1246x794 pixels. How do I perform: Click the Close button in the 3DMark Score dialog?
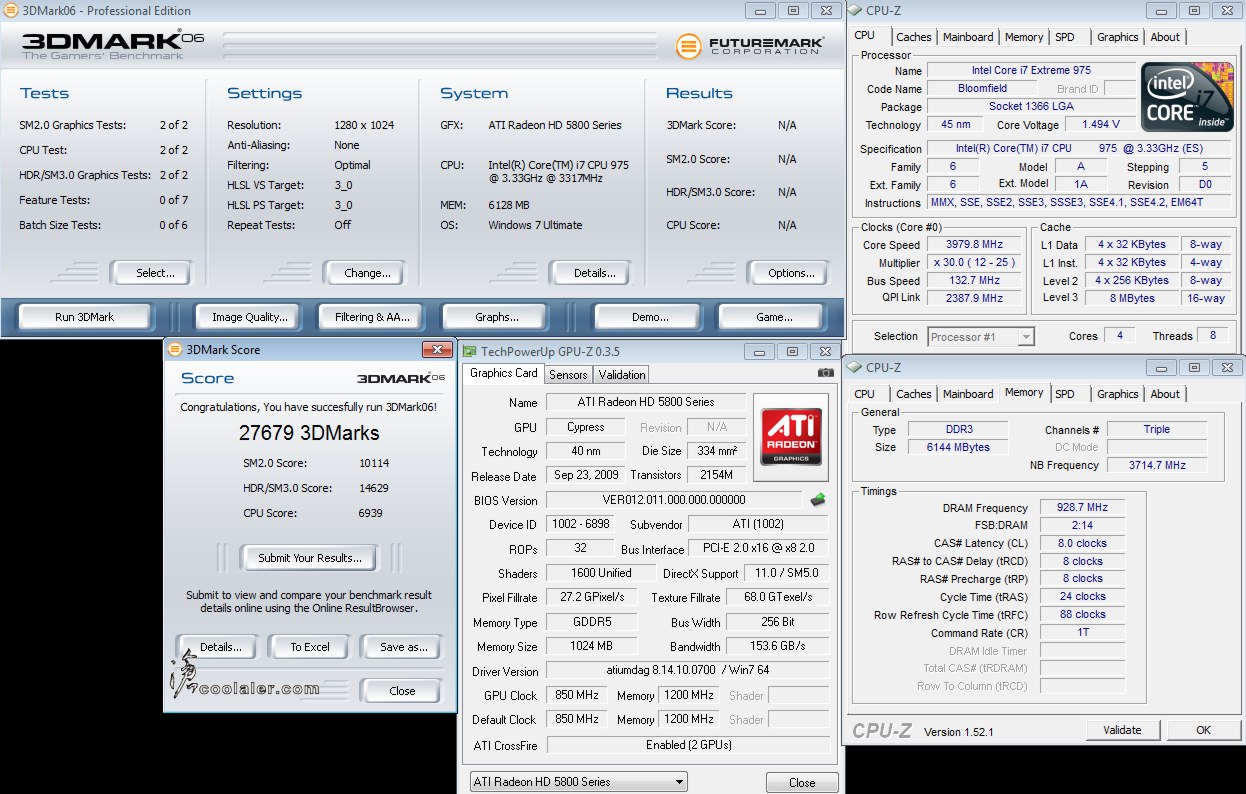pos(402,691)
